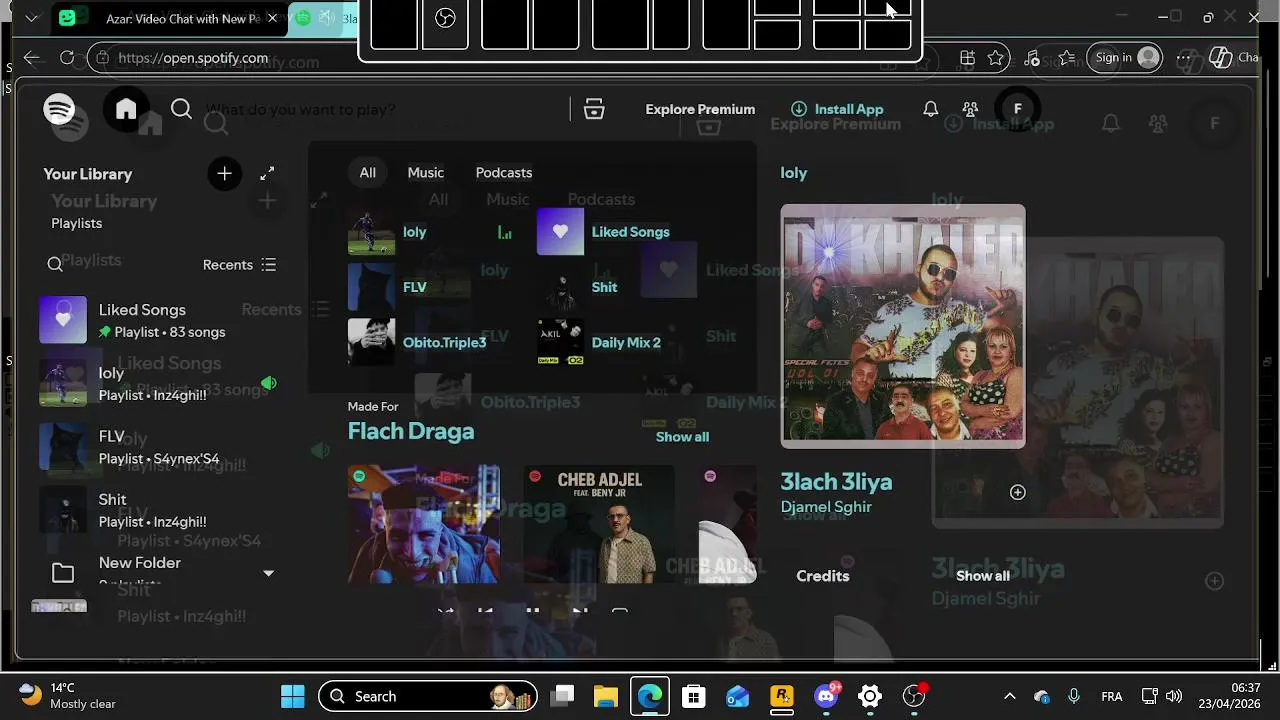Open the Windows Start menu

(x=293, y=696)
